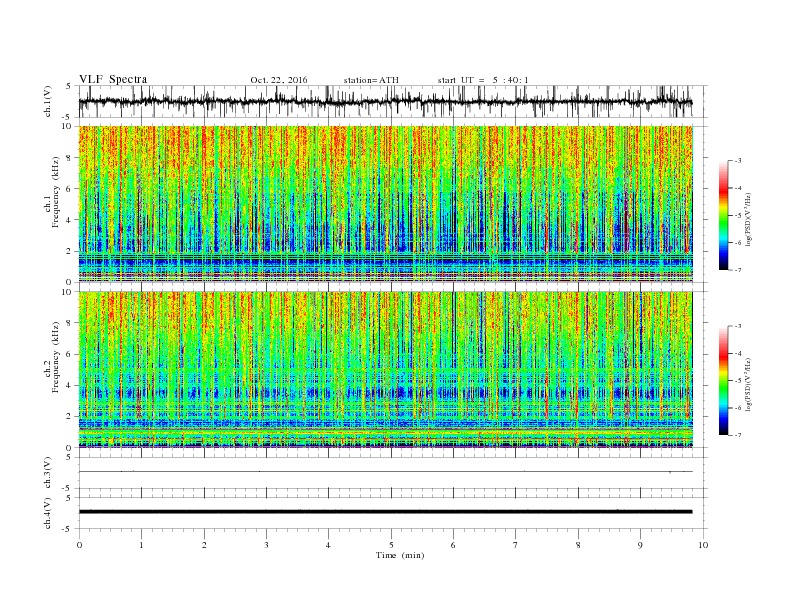Screen dimensions: 792x612
Task: Click inside the ch.2 spectrogram panel
Action: pyautogui.click(x=386, y=370)
